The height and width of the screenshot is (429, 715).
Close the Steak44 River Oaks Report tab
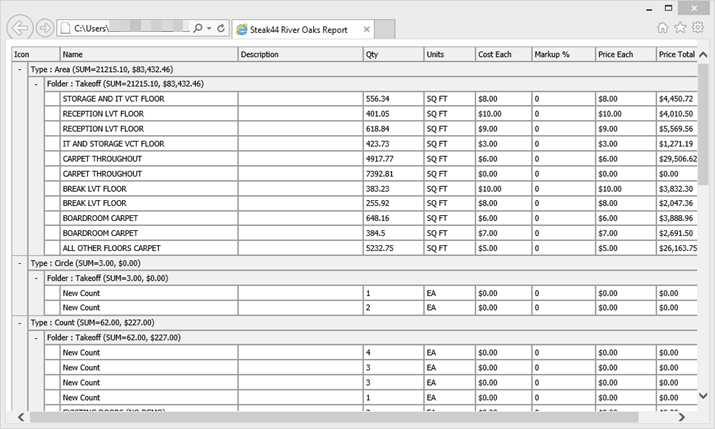[366, 29]
